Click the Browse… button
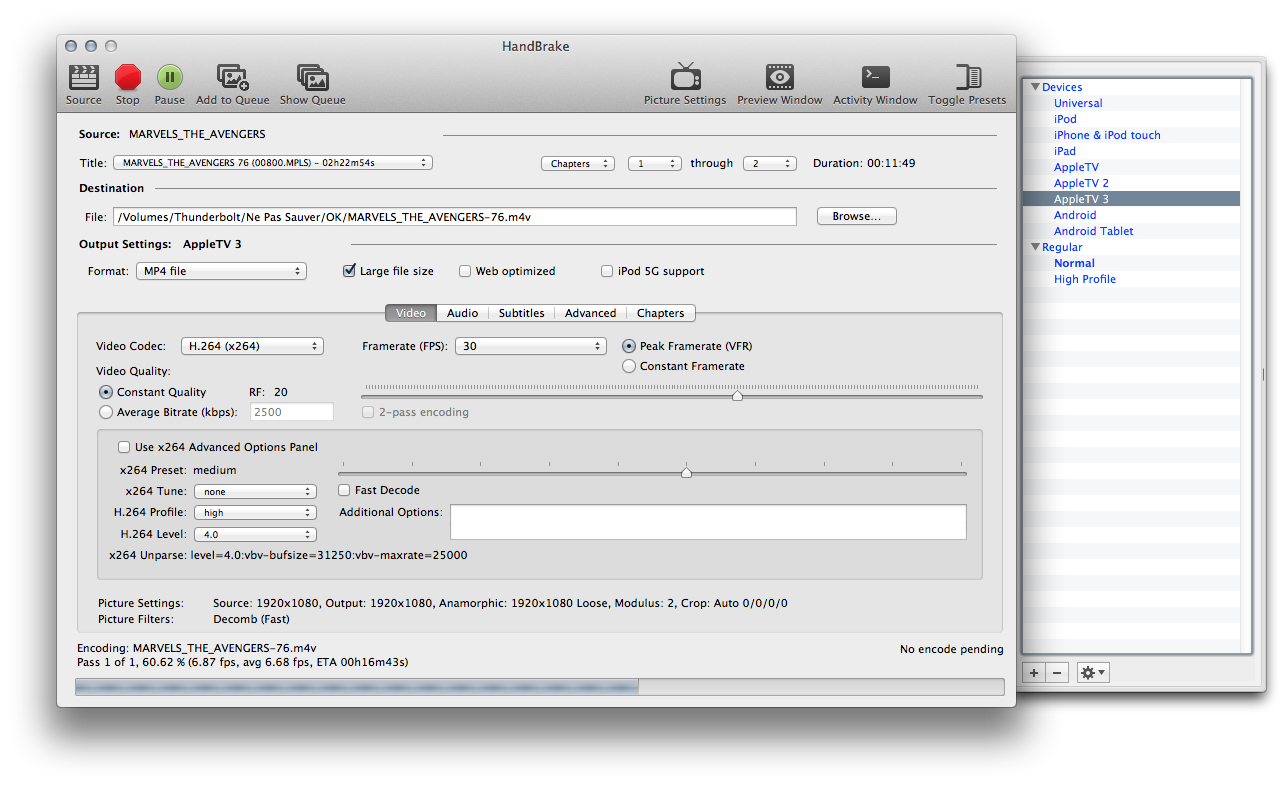 point(856,216)
